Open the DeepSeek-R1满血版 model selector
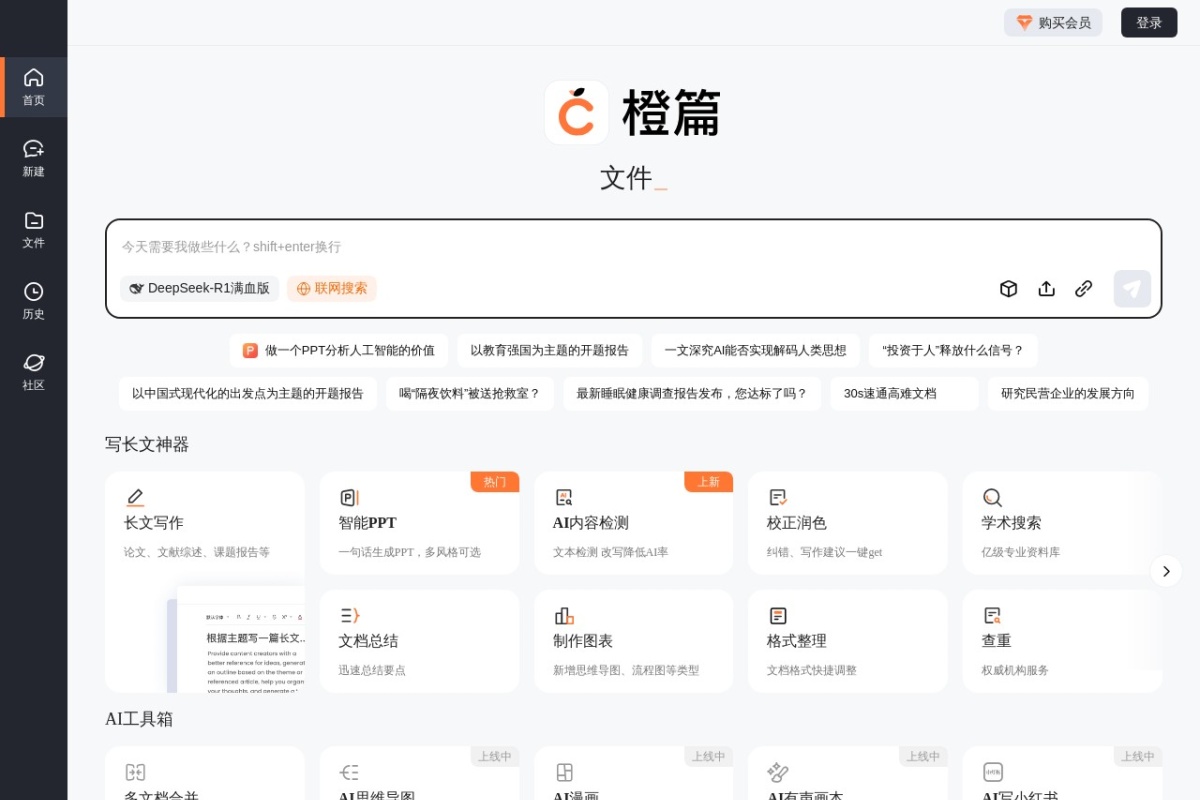 (199, 288)
